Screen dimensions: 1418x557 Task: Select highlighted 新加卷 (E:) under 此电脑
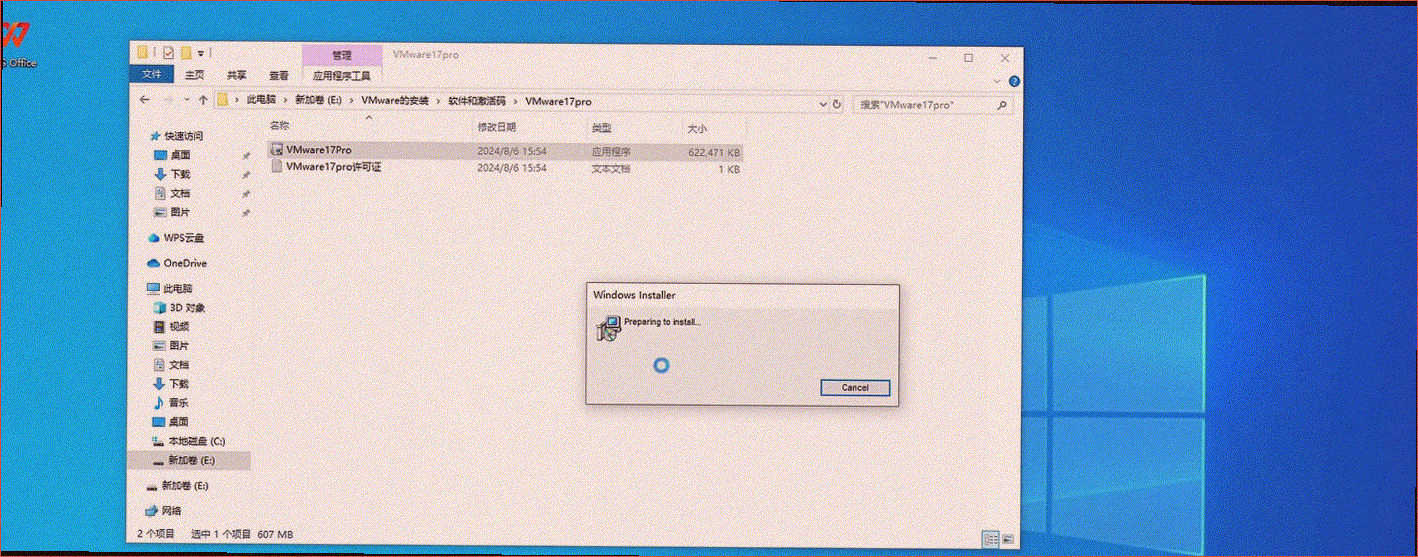(189, 460)
